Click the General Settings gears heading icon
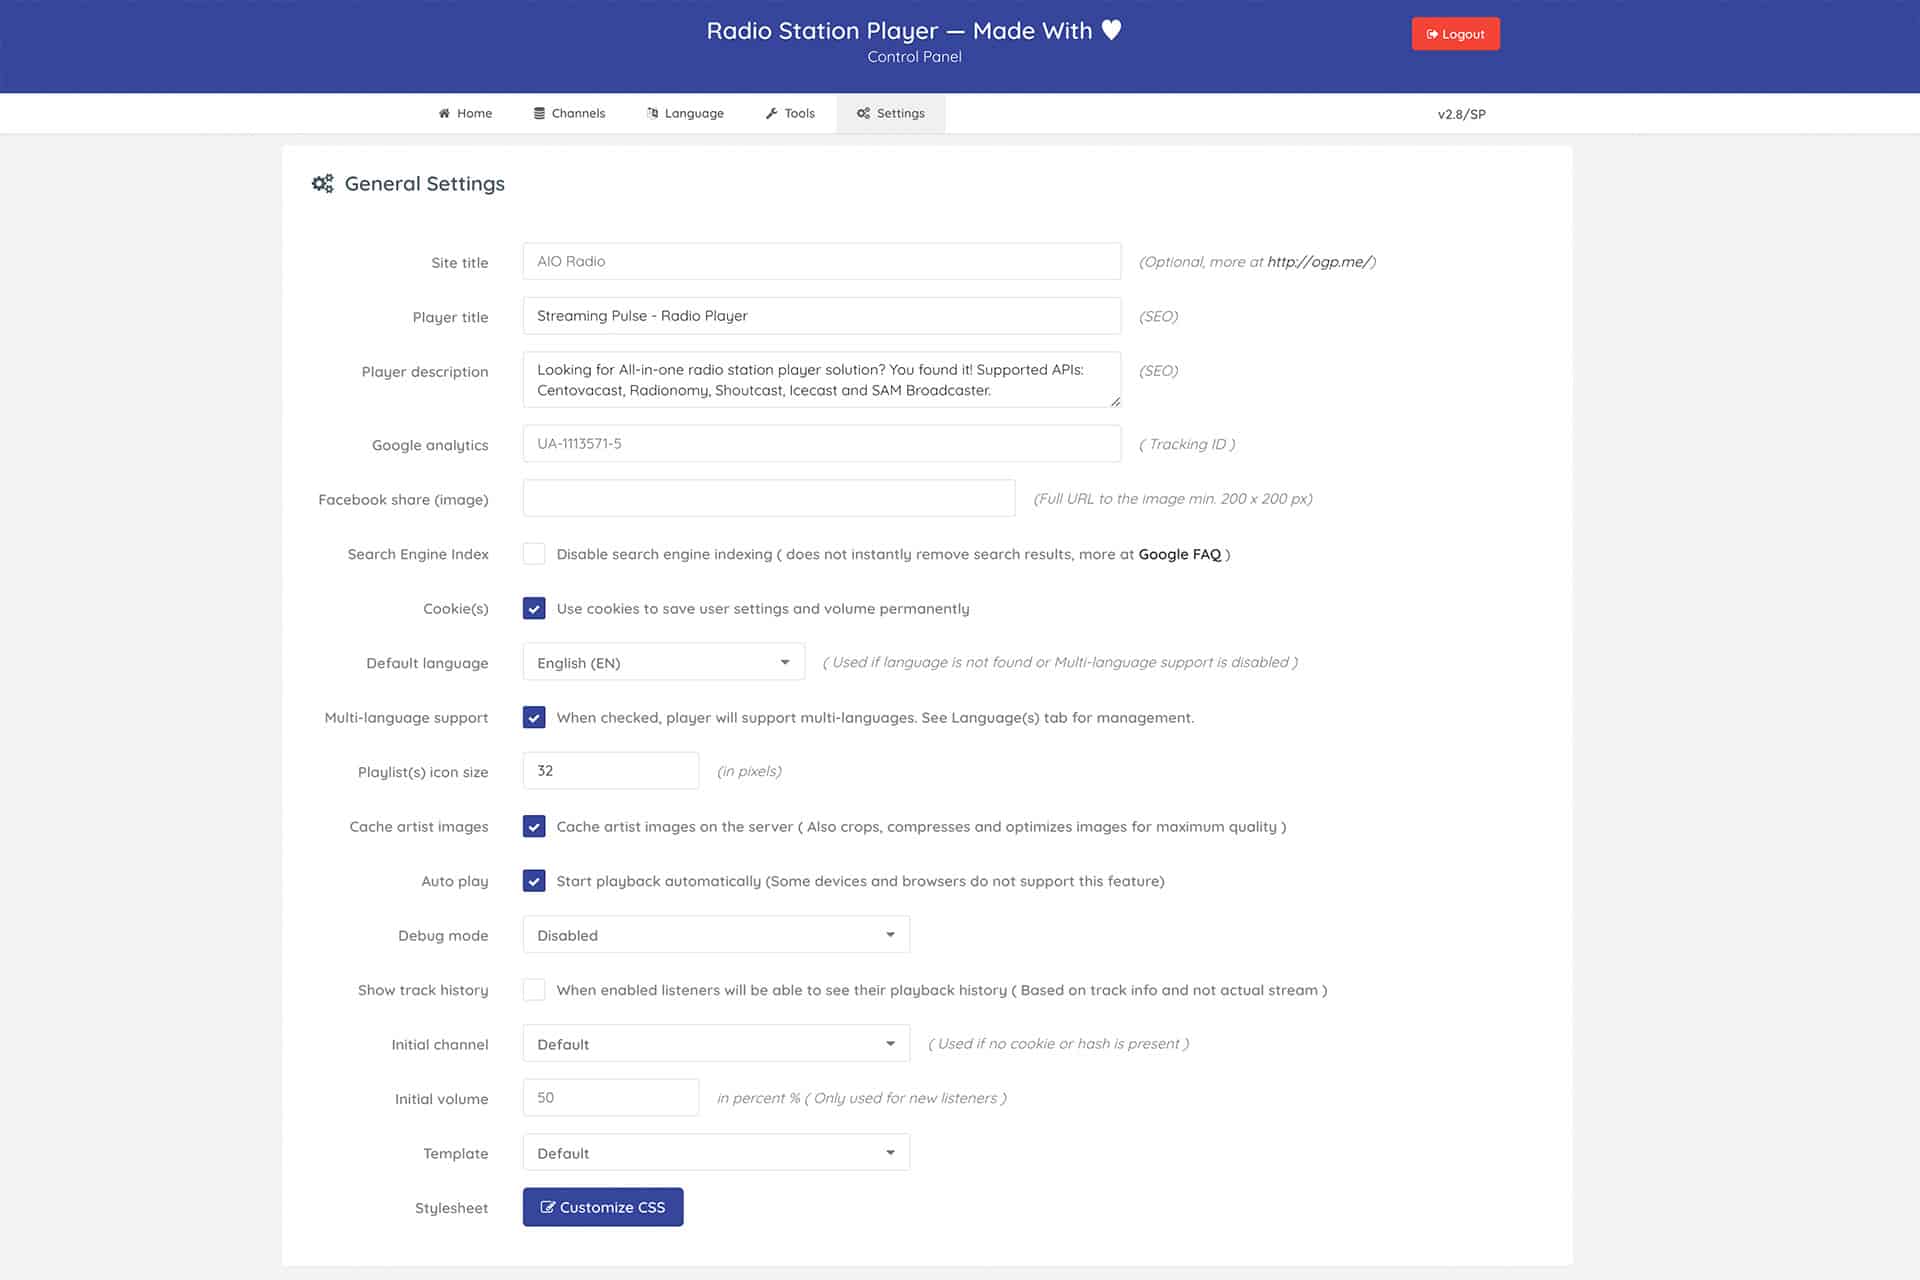 pos(323,183)
